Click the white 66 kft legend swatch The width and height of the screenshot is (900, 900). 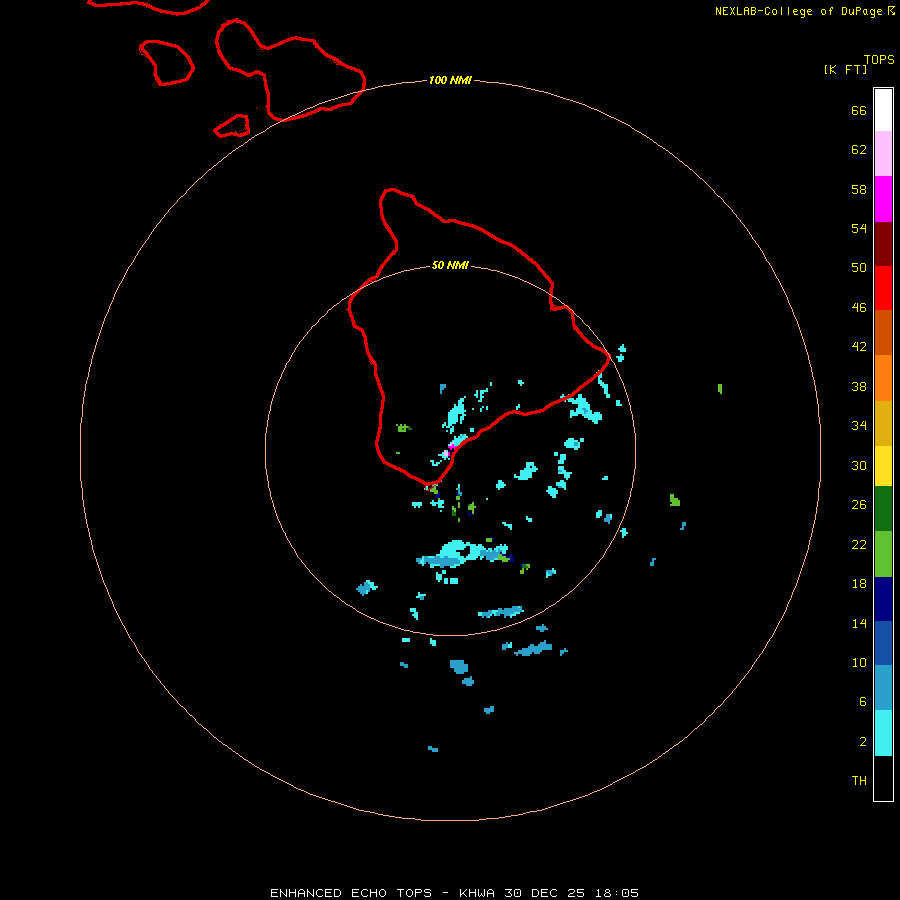point(883,110)
